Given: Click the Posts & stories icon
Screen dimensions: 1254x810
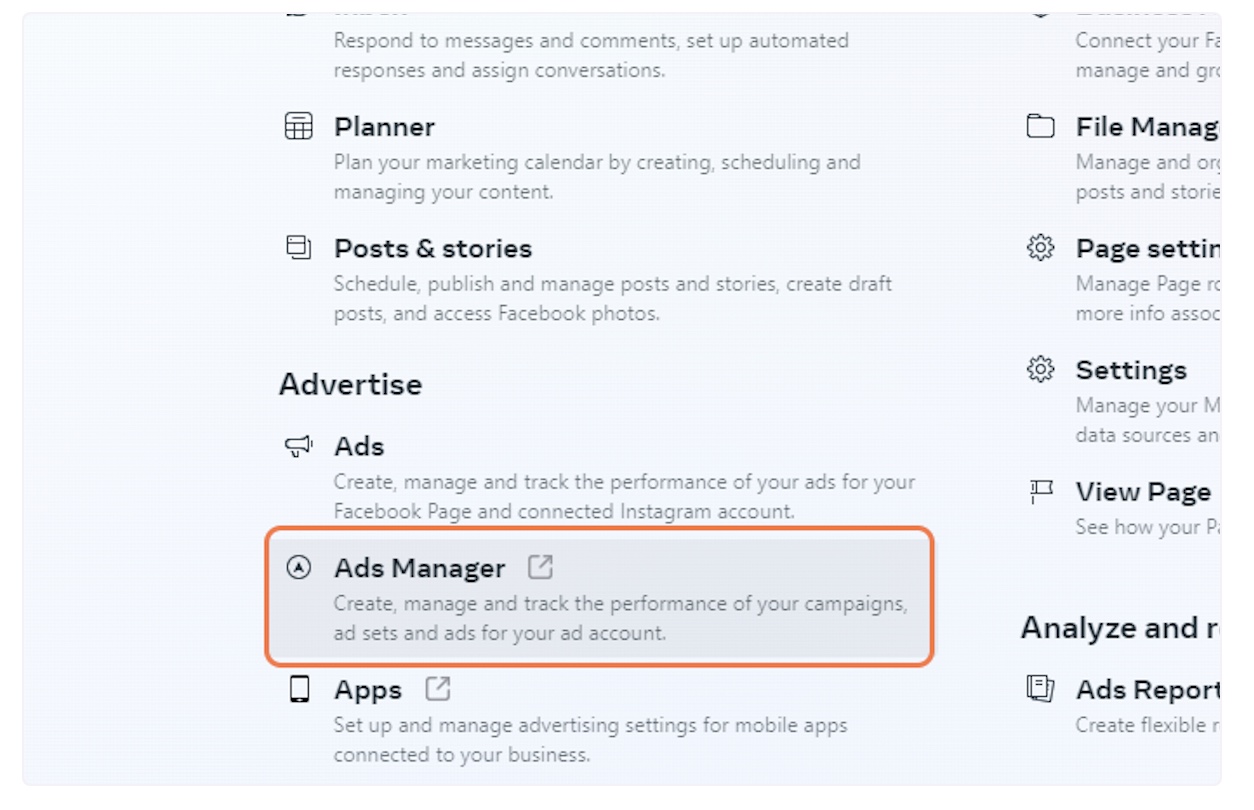Looking at the screenshot, I should click(299, 247).
